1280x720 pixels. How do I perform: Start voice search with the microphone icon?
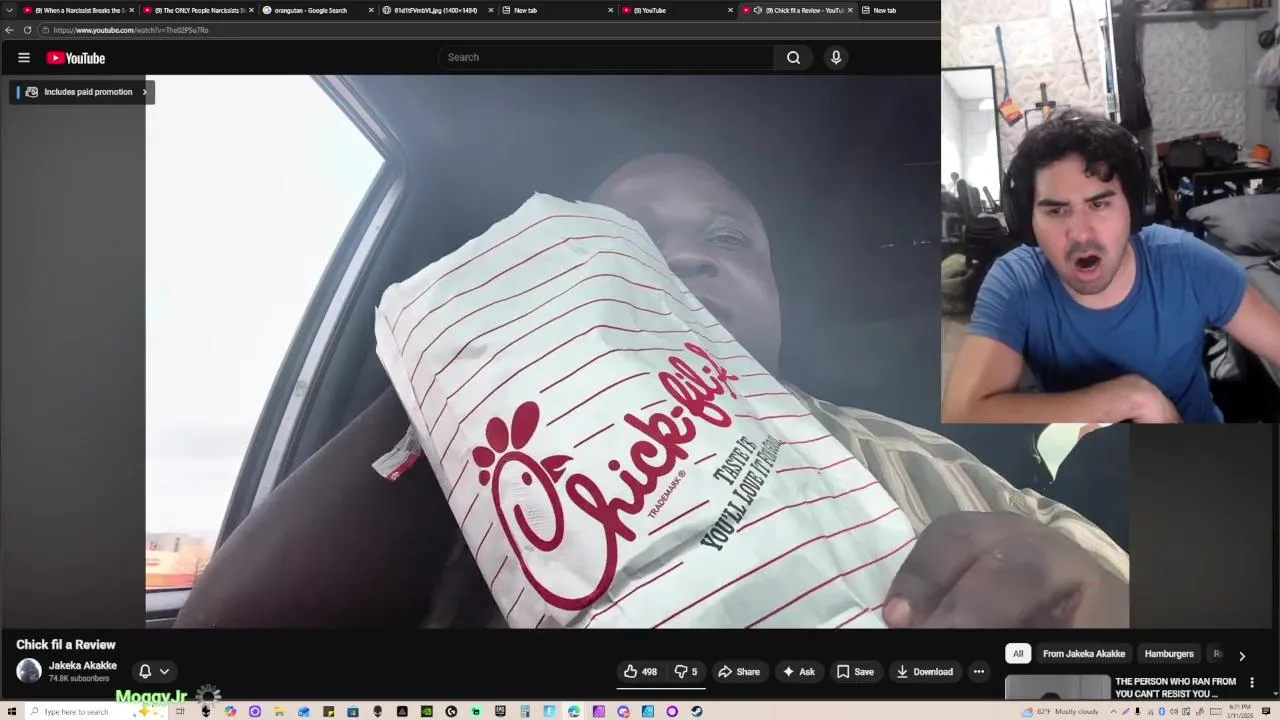[836, 57]
